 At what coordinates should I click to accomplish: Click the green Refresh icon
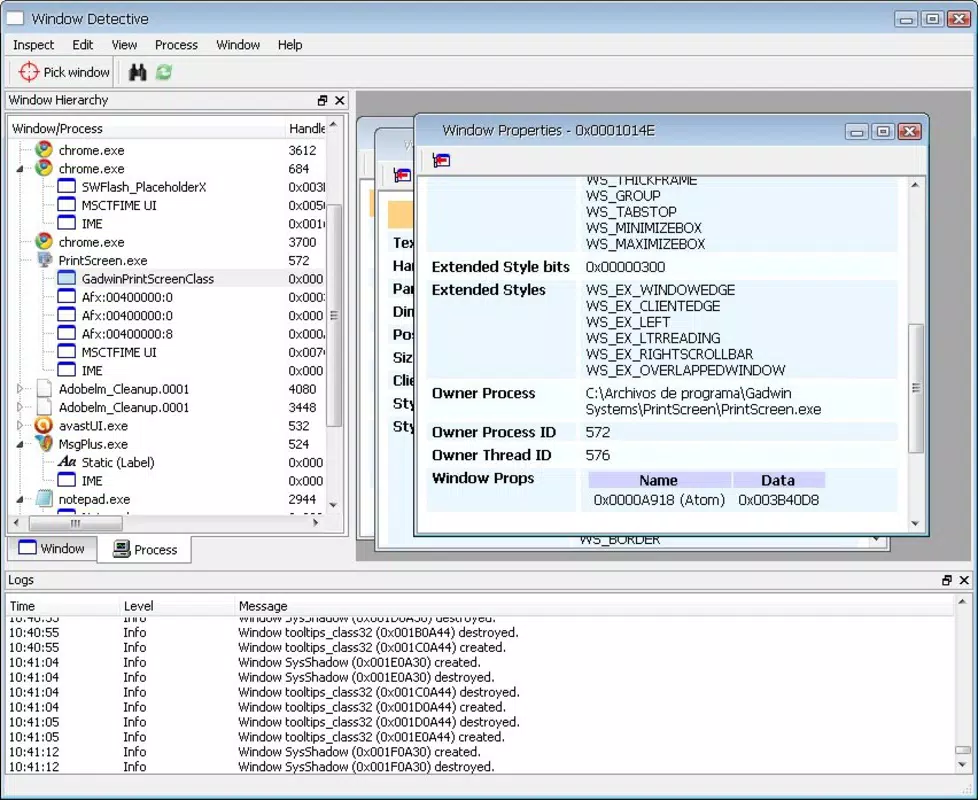[x=163, y=72]
